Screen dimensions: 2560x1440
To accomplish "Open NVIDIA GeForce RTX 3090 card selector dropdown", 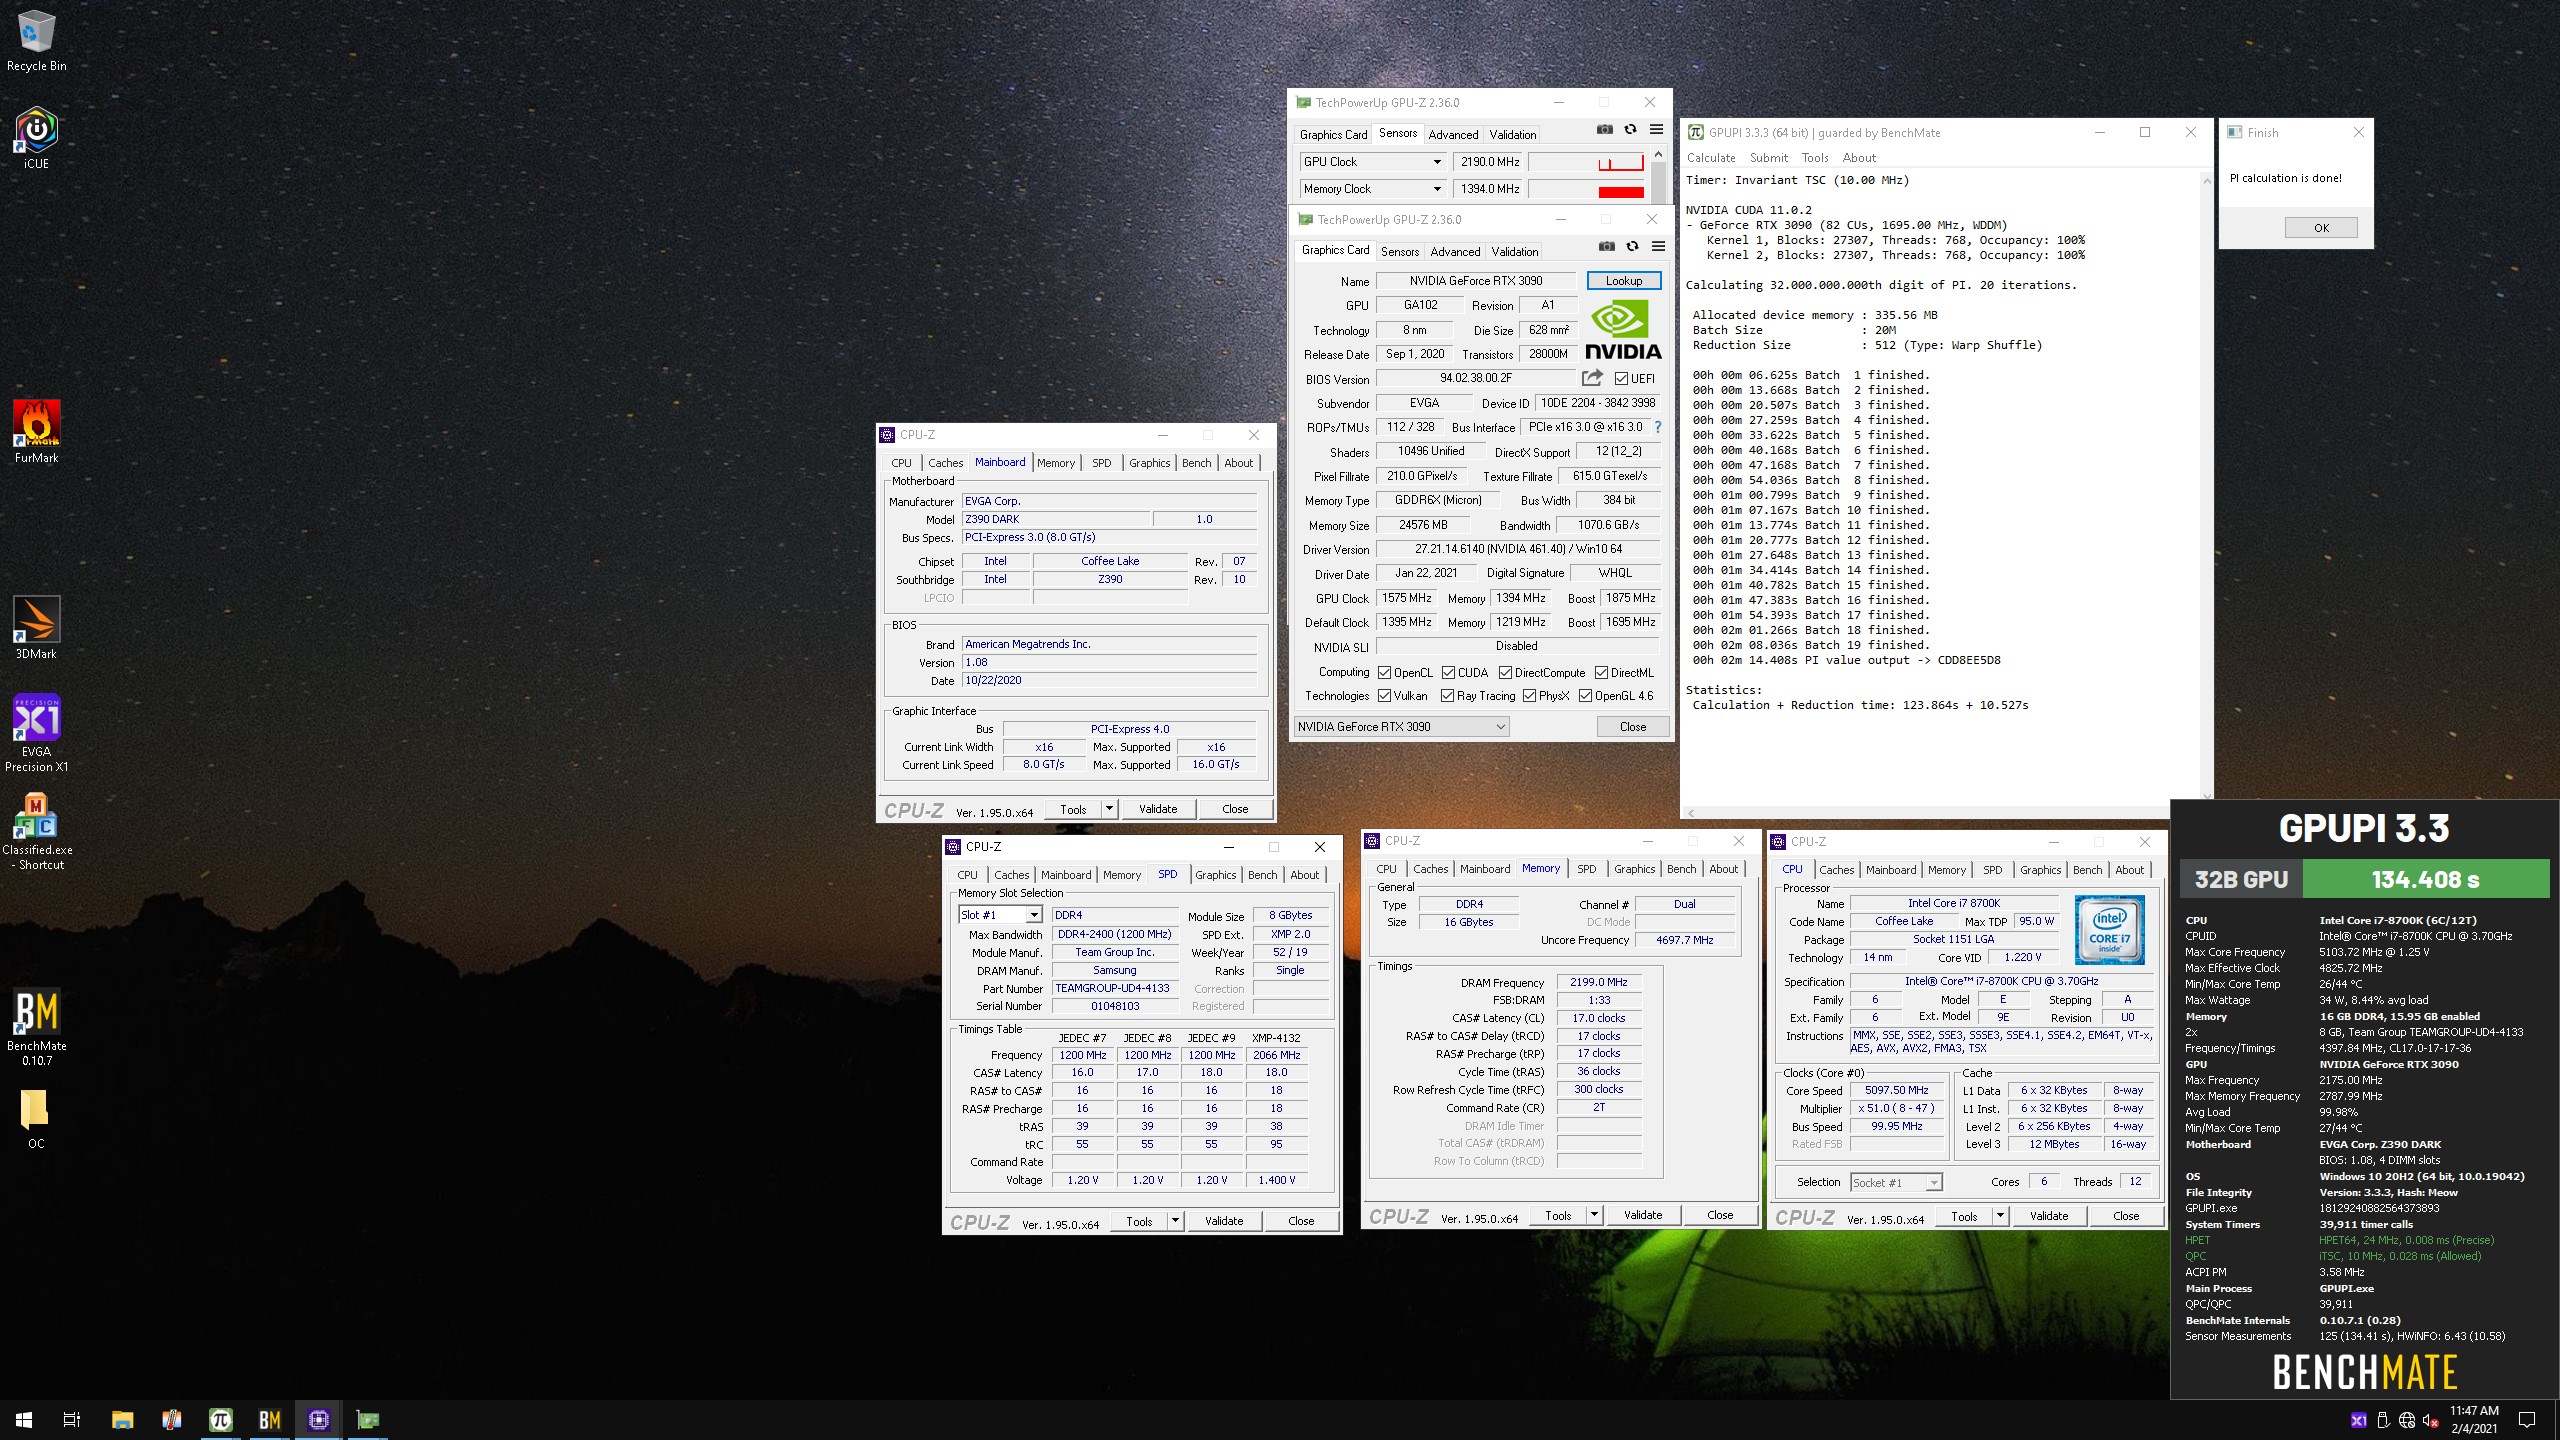I will click(x=1401, y=727).
